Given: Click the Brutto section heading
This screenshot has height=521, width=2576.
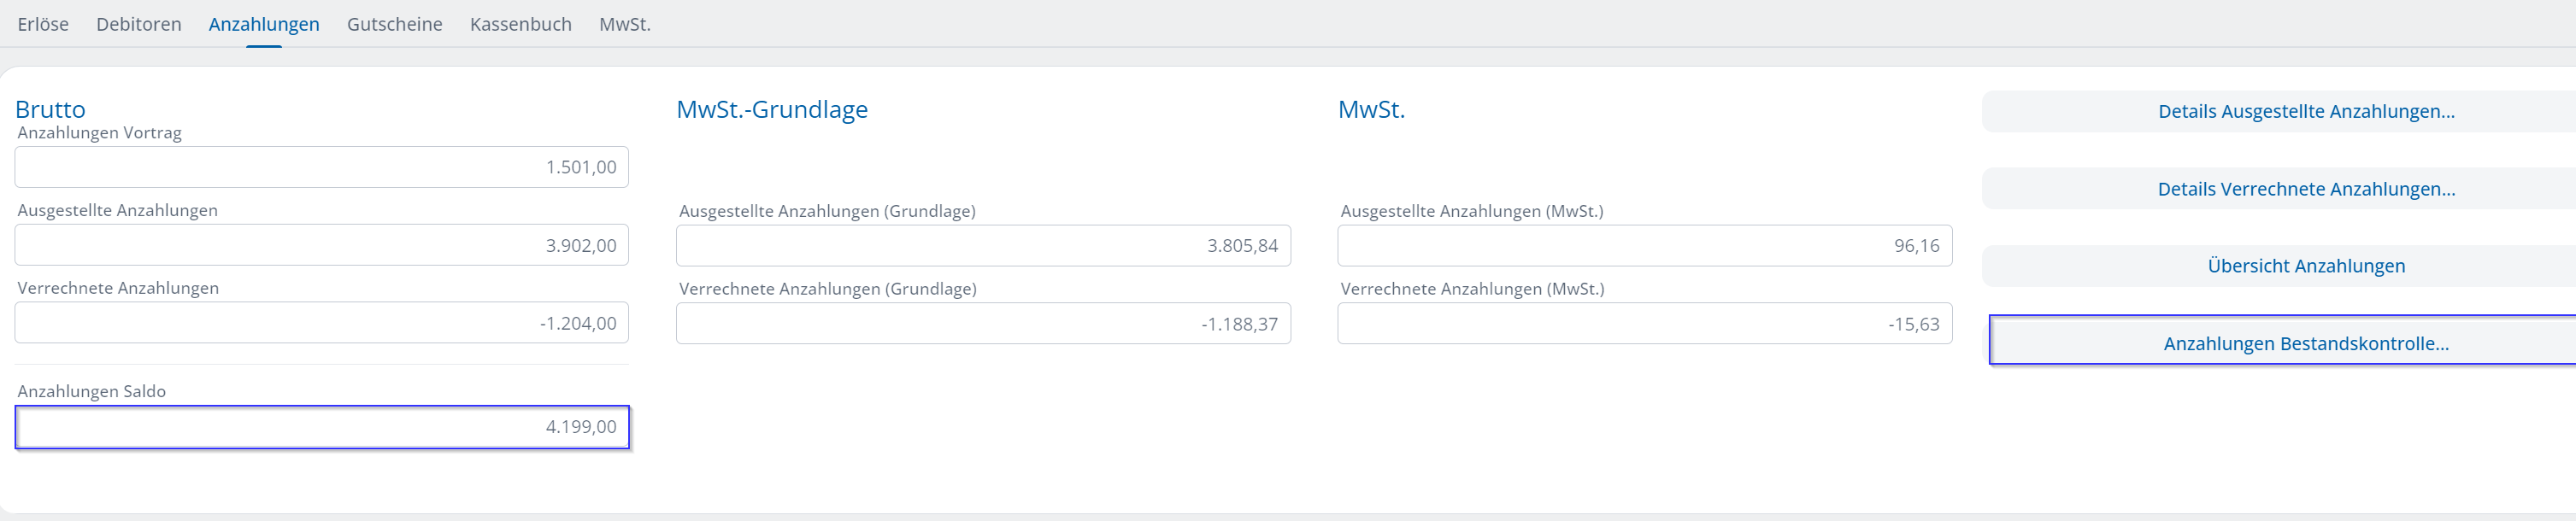Looking at the screenshot, I should click(x=50, y=109).
